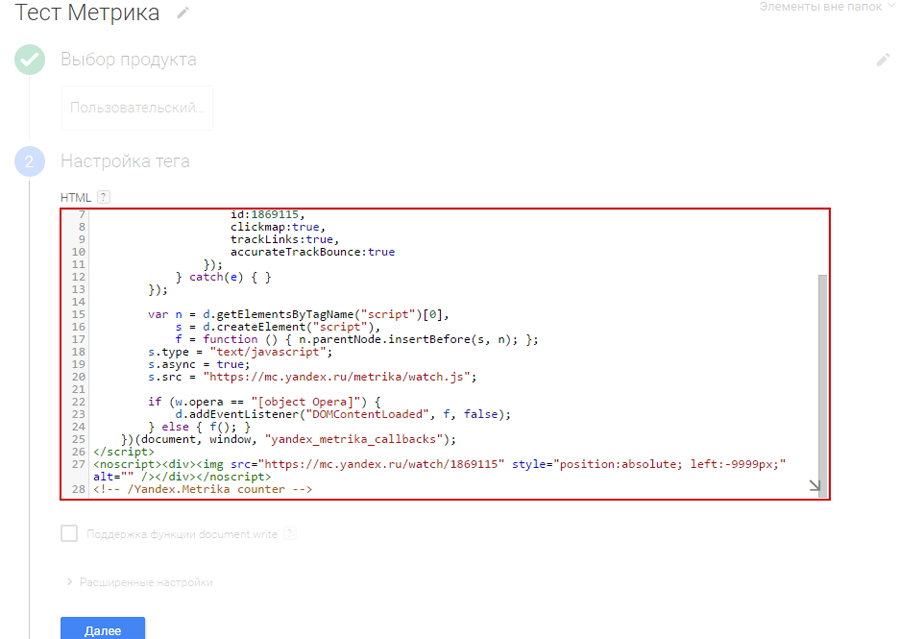900x639 pixels.
Task: Select the Пользовательский product card
Action: click(x=137, y=107)
